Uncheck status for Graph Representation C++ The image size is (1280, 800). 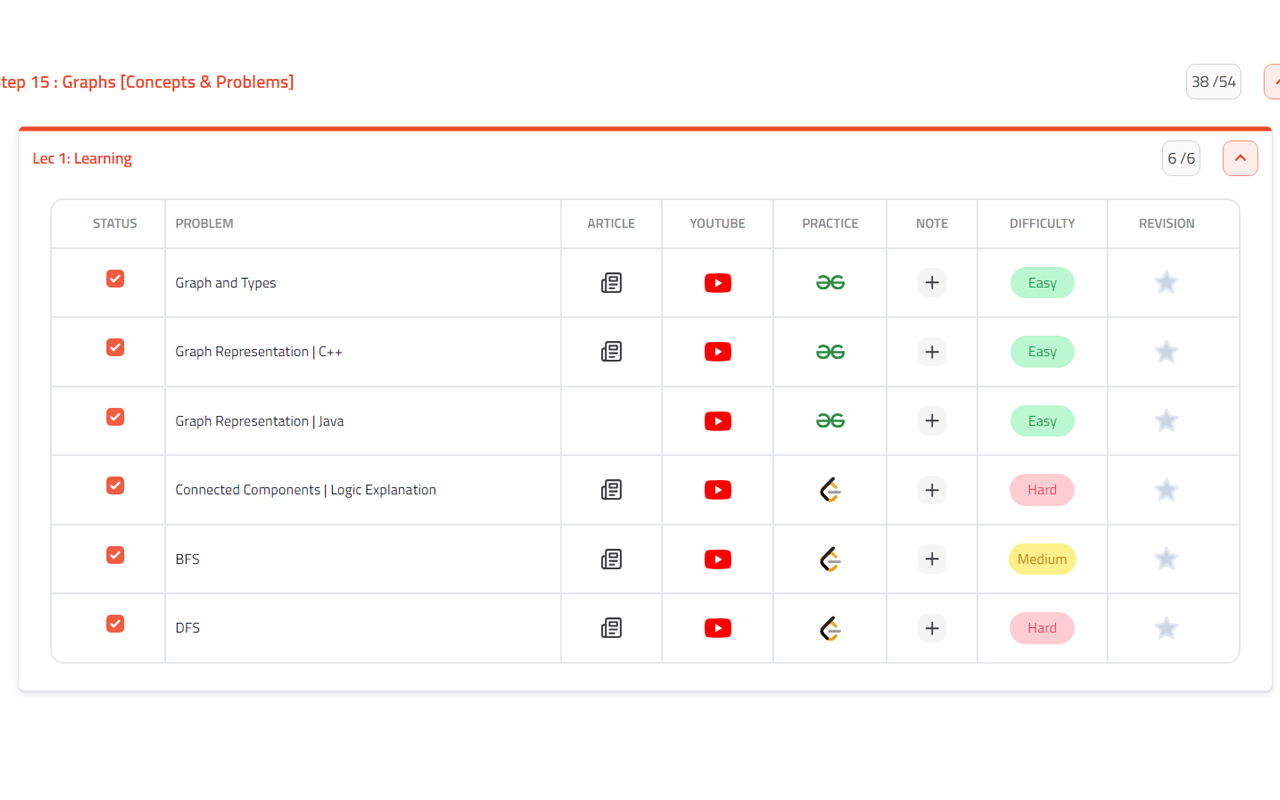115,347
